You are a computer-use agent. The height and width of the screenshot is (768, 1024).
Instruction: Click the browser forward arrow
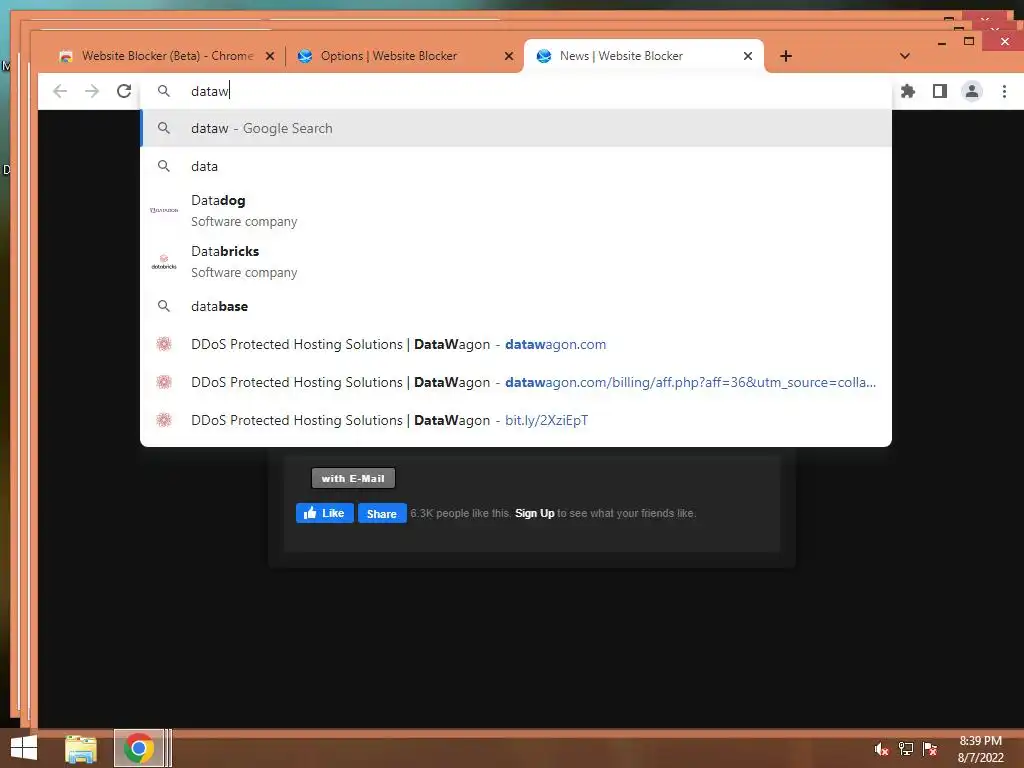pos(92,91)
